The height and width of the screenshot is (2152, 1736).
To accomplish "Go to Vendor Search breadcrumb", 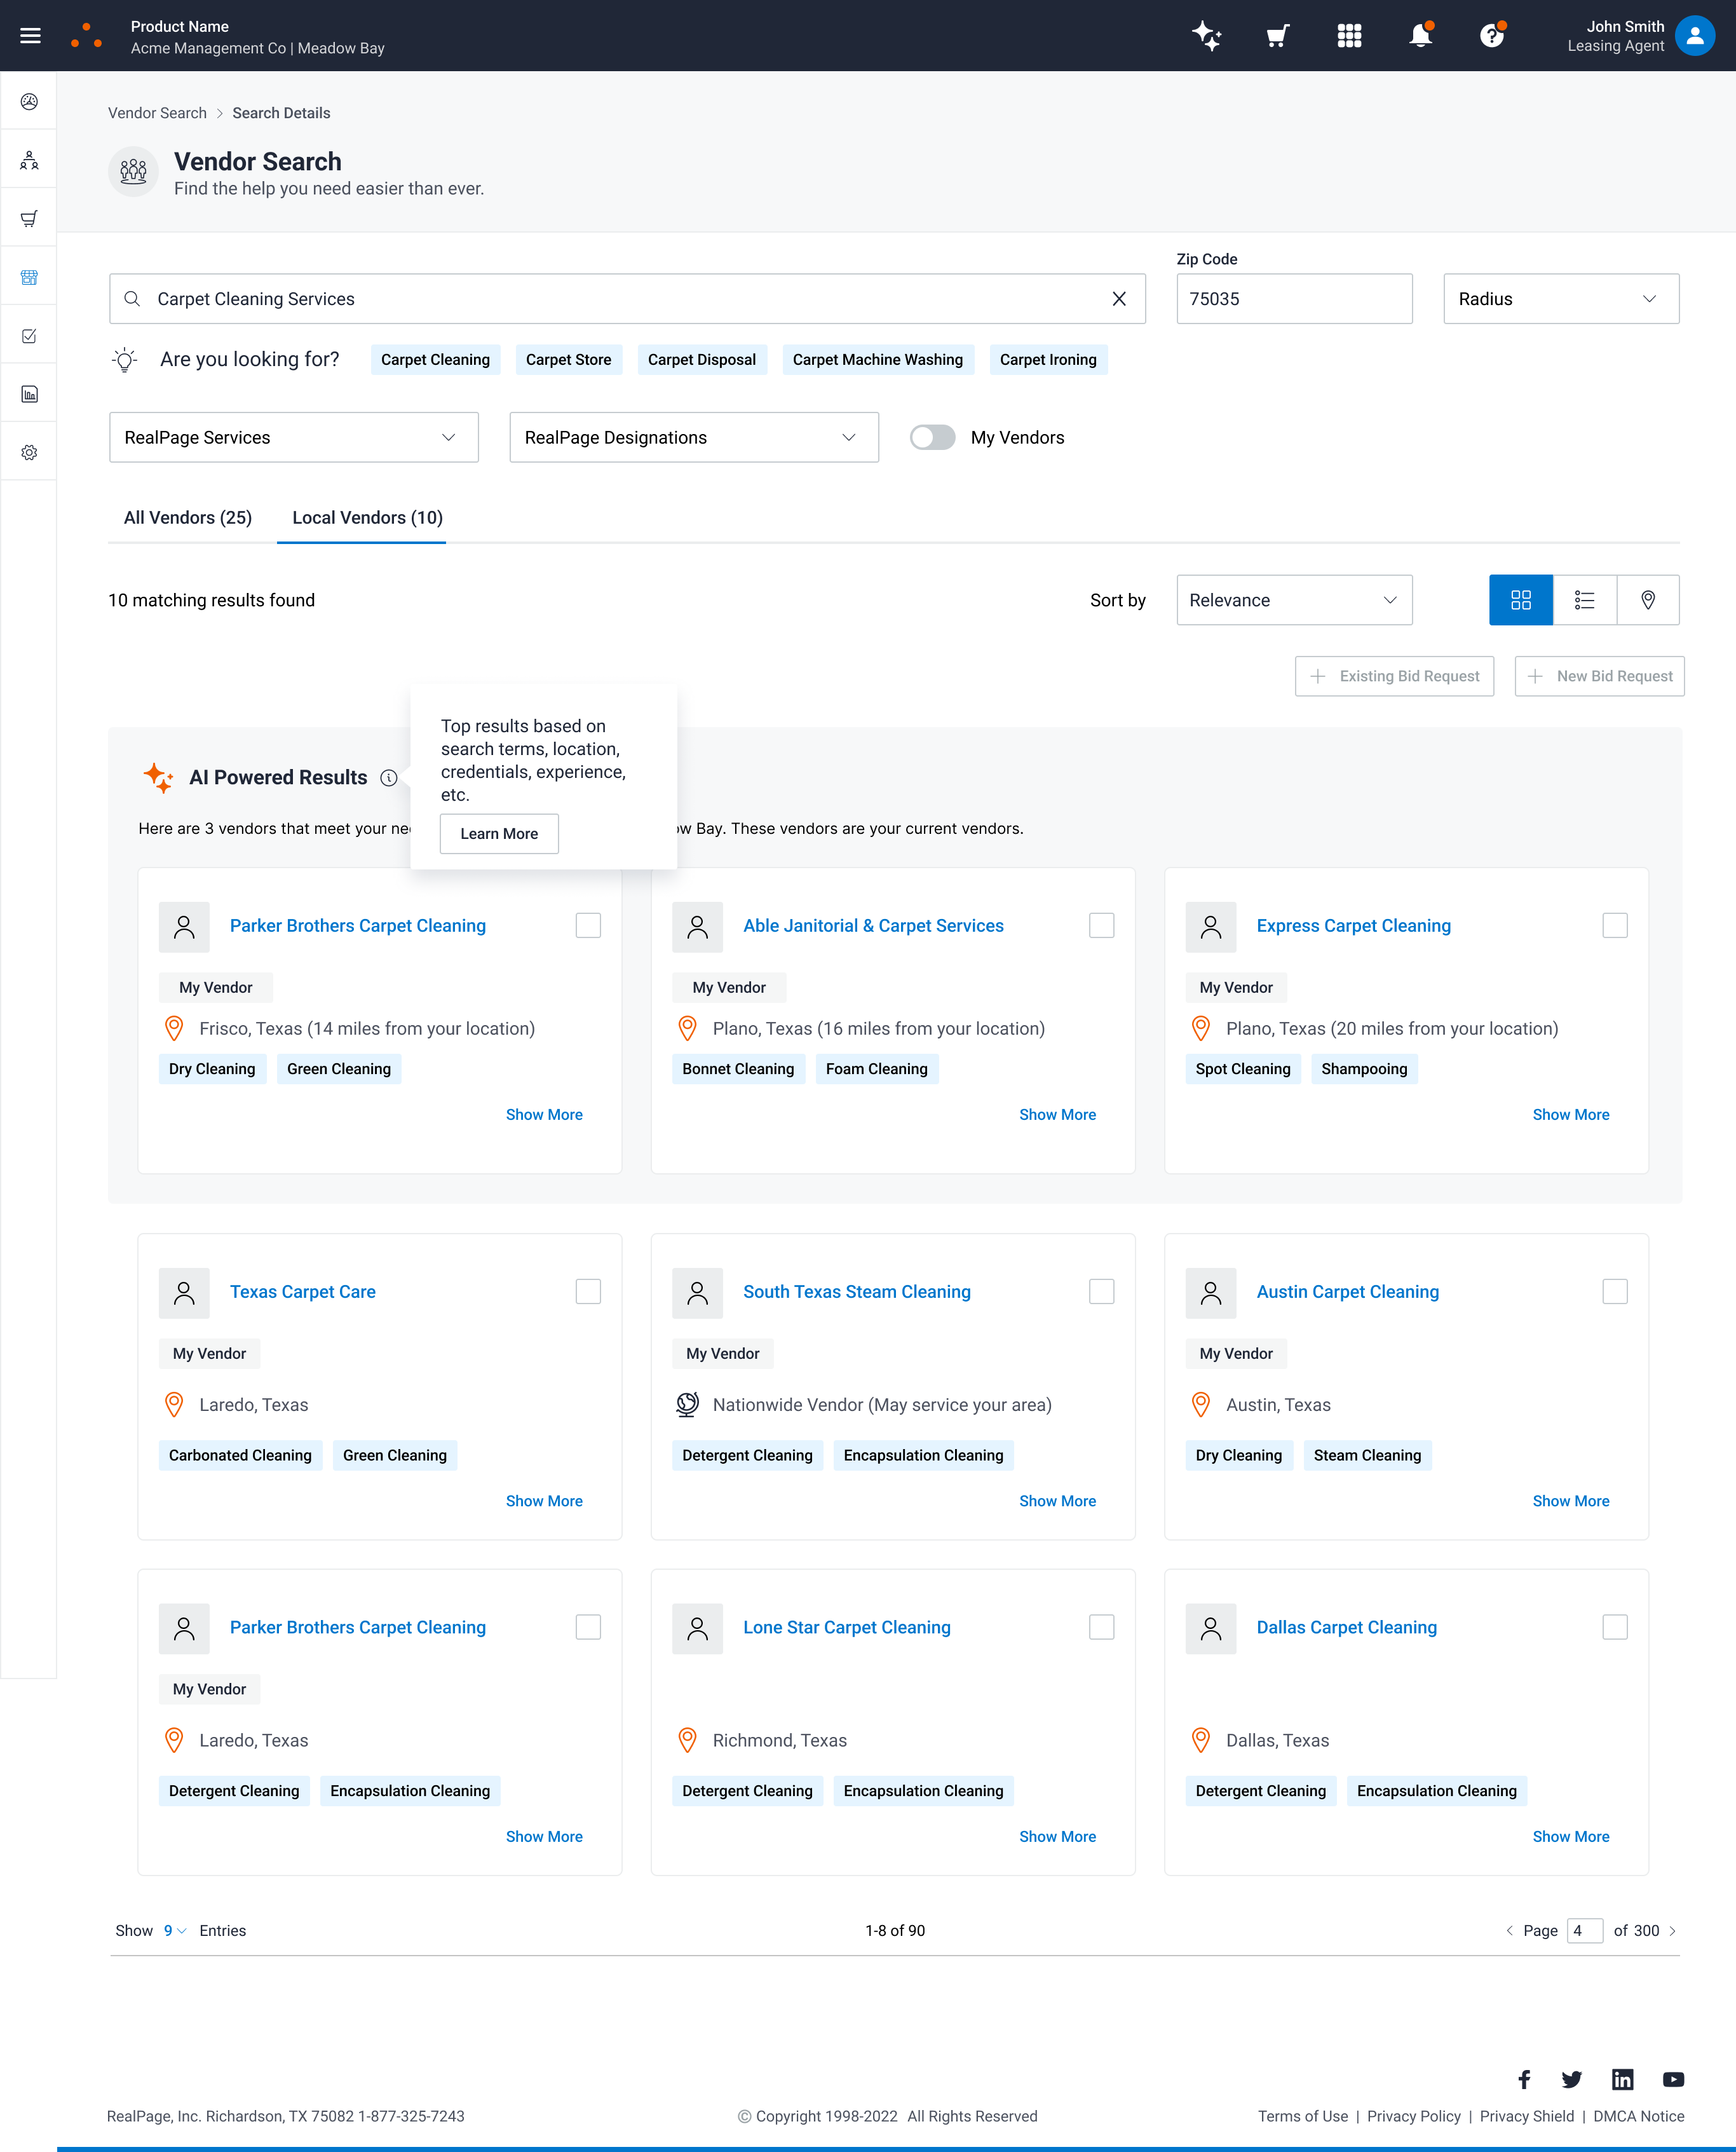I will [x=157, y=113].
